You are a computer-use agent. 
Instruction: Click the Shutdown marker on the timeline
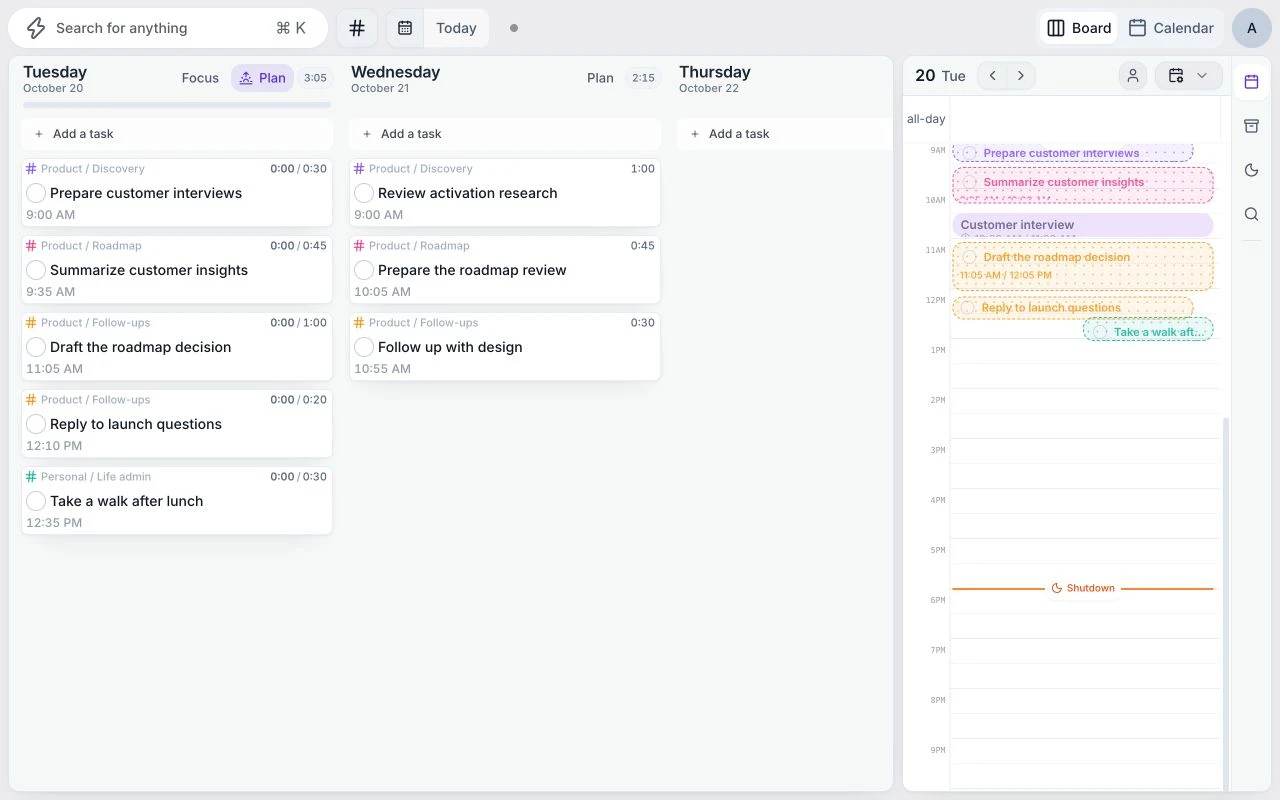coord(1083,588)
